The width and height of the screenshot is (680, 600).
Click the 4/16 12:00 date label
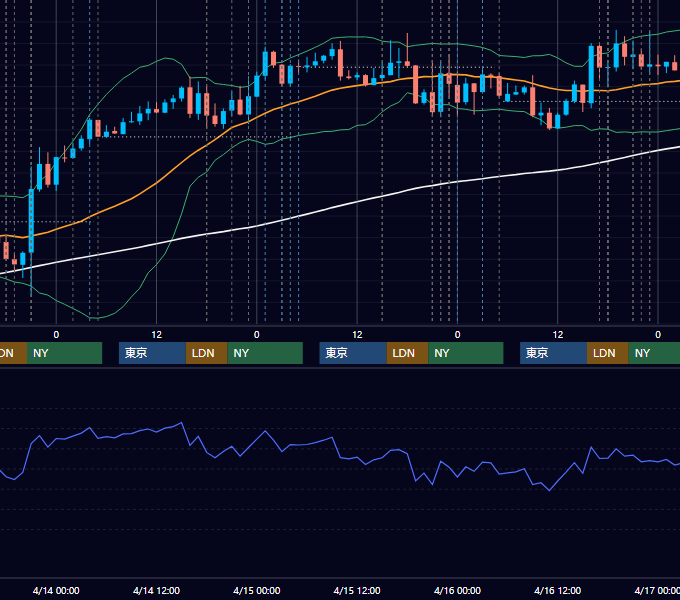point(557,590)
